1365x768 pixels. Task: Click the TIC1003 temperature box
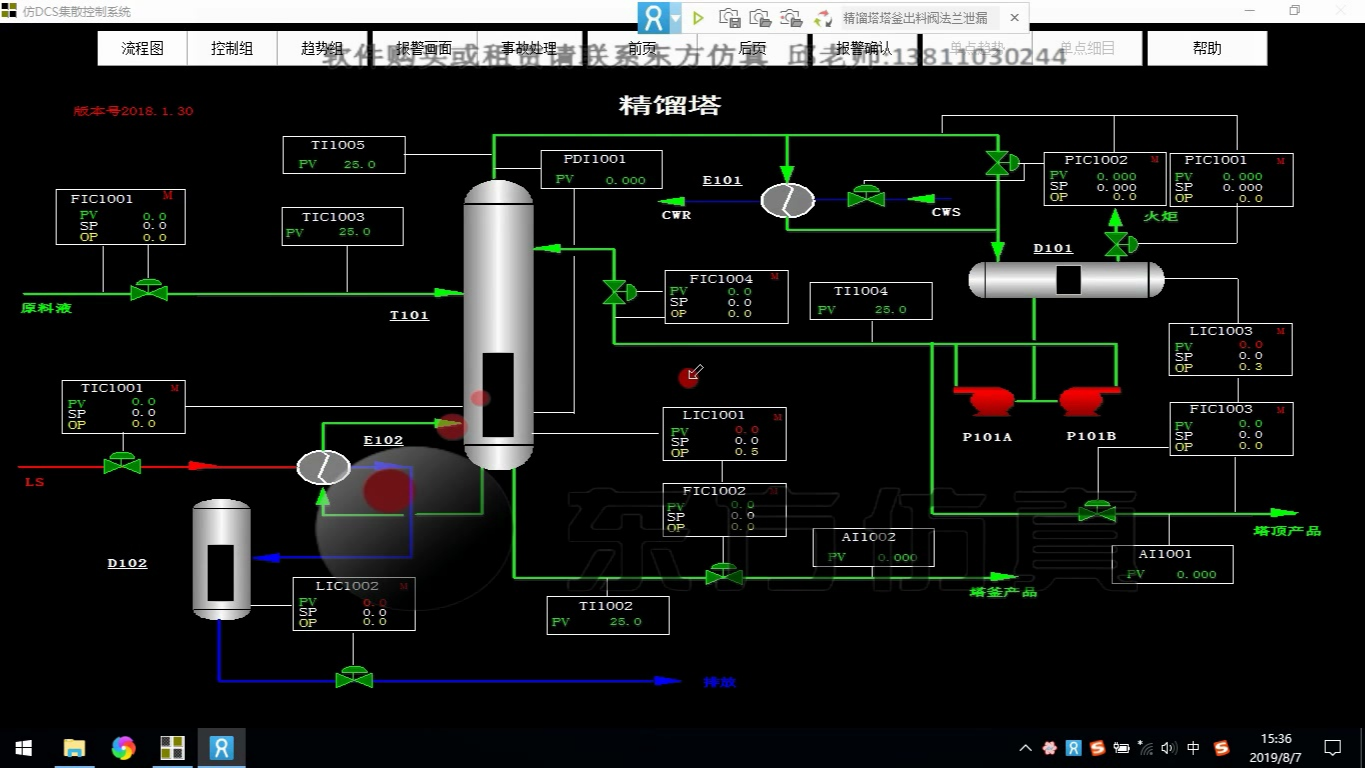pos(342,226)
